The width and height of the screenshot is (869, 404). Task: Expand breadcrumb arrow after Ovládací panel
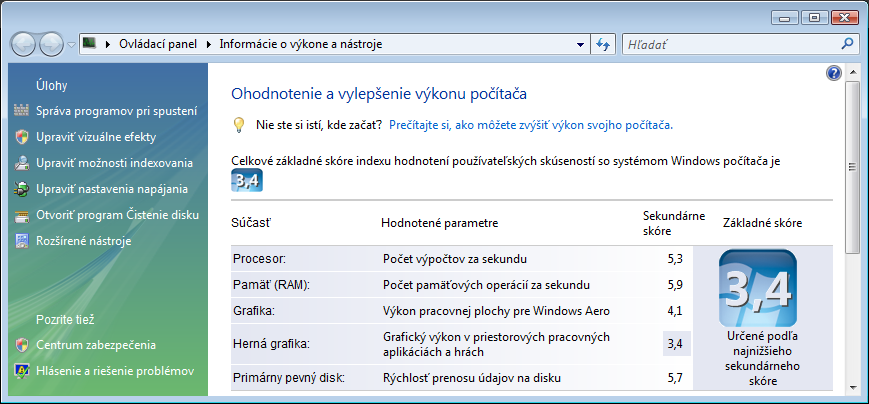[208, 44]
